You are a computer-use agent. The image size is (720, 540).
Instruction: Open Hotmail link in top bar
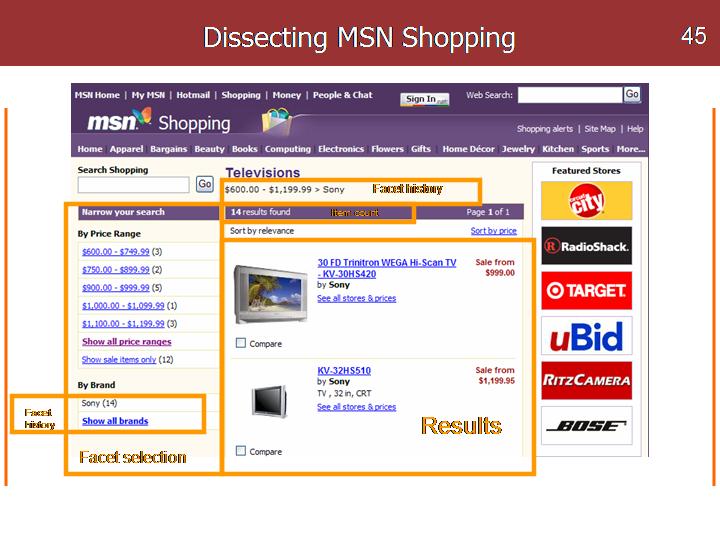[193, 95]
